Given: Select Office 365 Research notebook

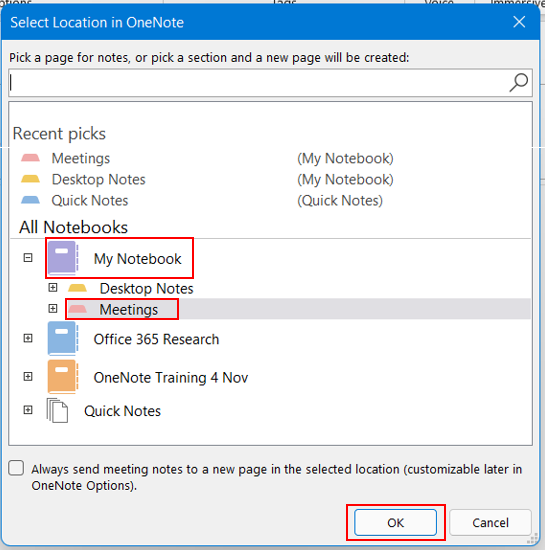Looking at the screenshot, I should (156, 340).
